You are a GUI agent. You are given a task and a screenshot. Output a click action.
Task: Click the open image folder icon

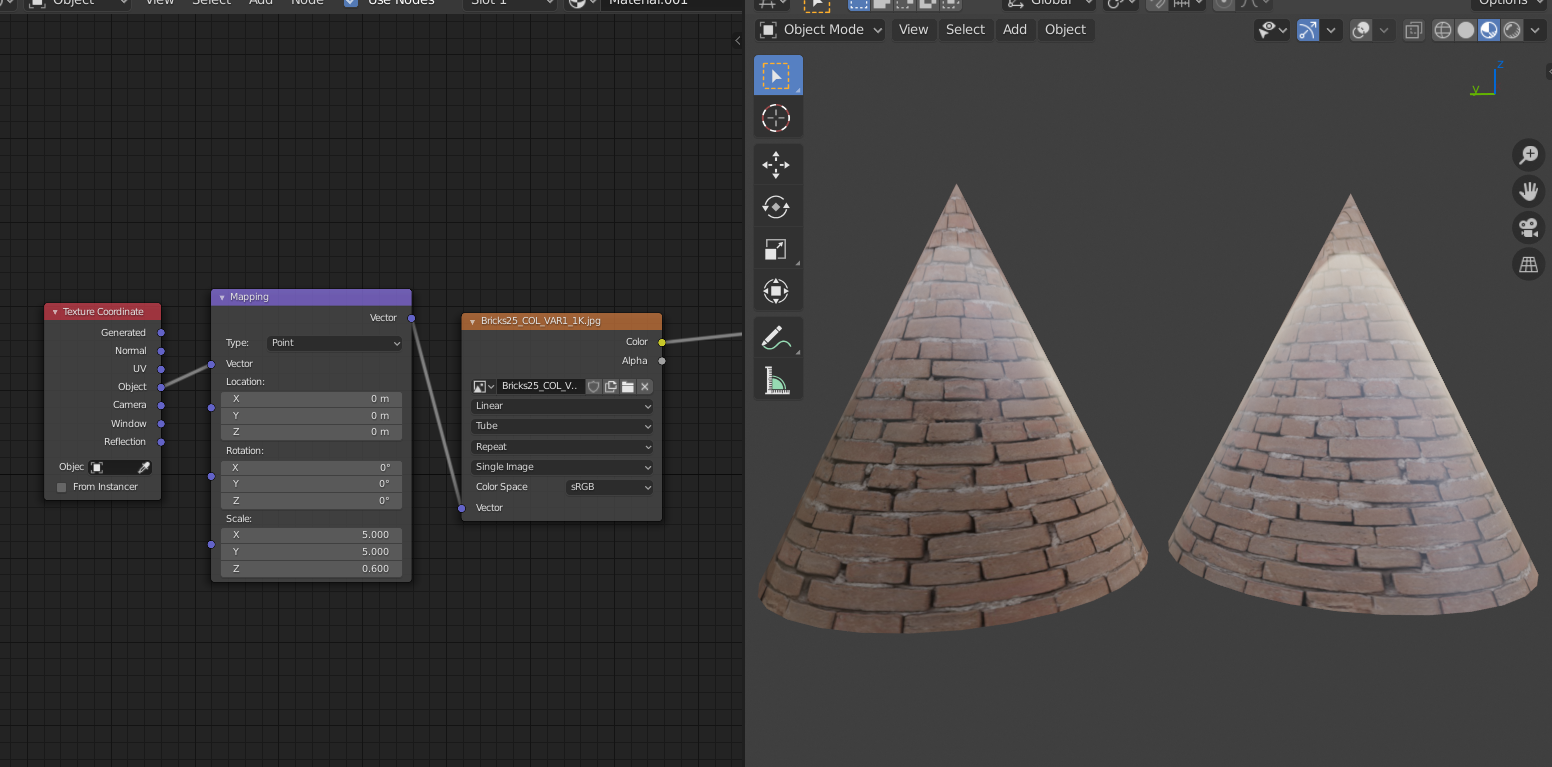click(x=628, y=386)
